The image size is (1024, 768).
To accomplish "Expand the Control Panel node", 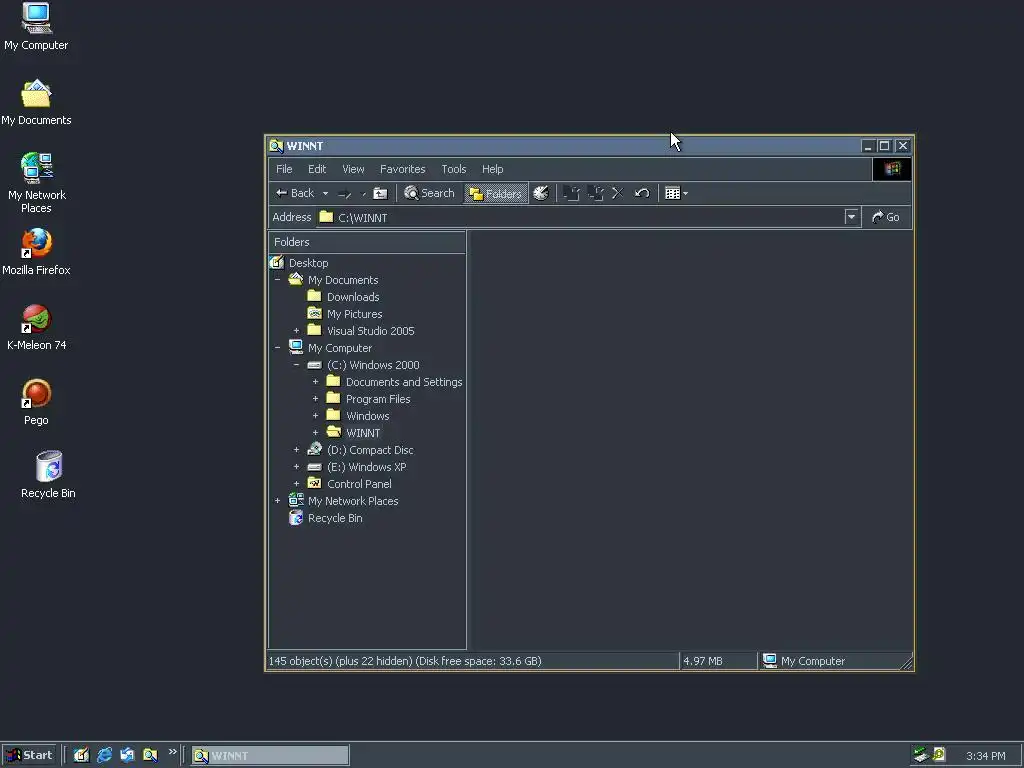I will pos(296,484).
